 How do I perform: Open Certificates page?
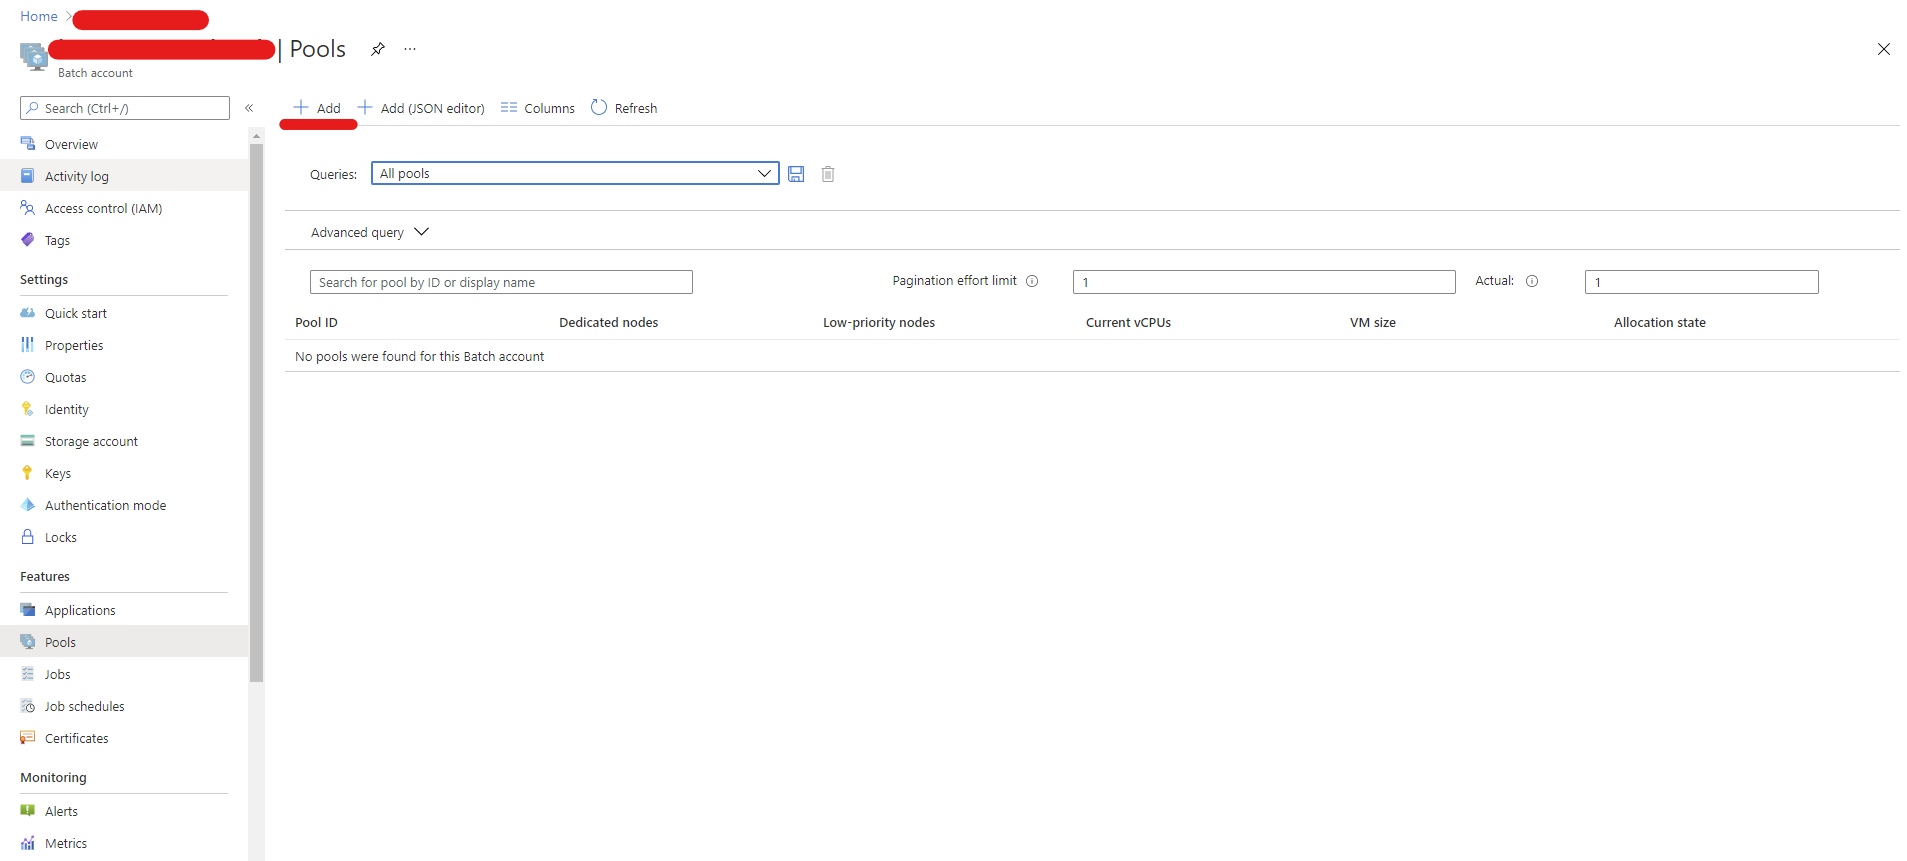click(124, 738)
